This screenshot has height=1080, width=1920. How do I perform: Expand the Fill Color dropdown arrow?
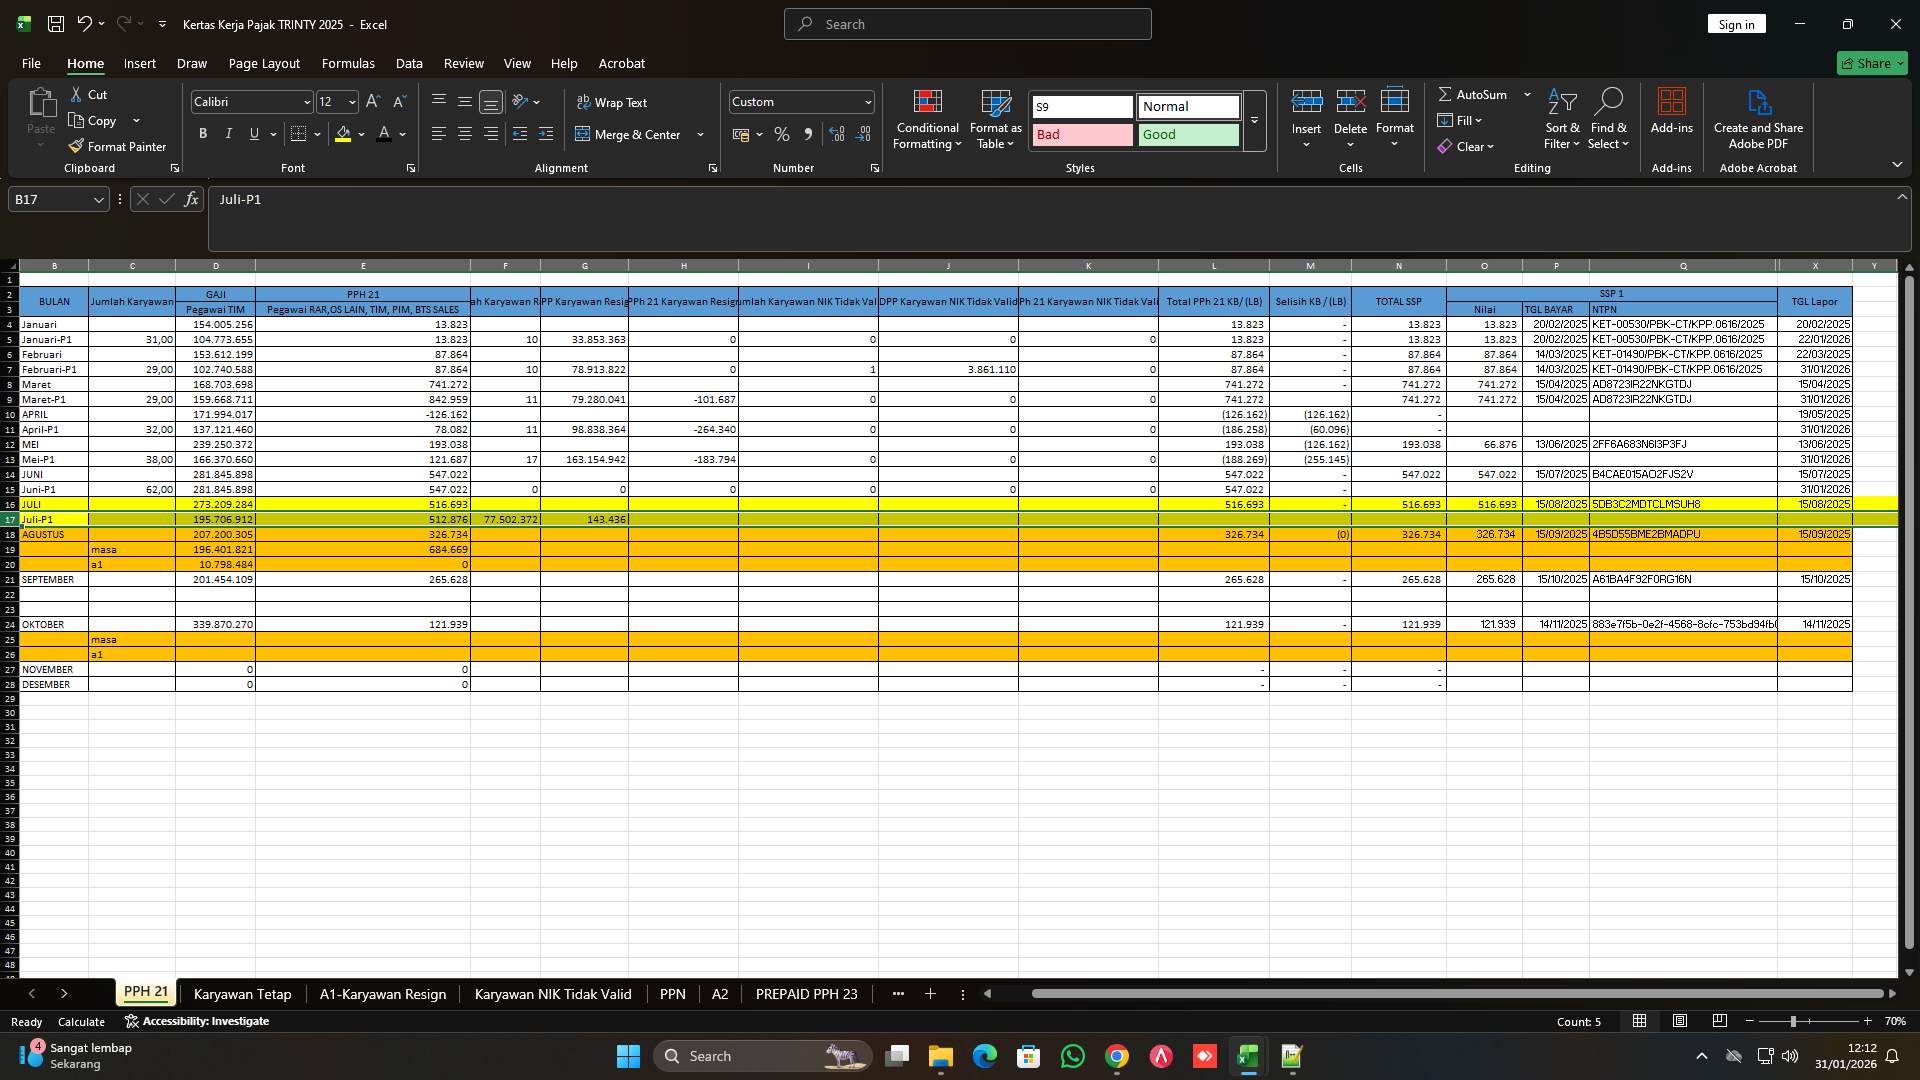361,134
